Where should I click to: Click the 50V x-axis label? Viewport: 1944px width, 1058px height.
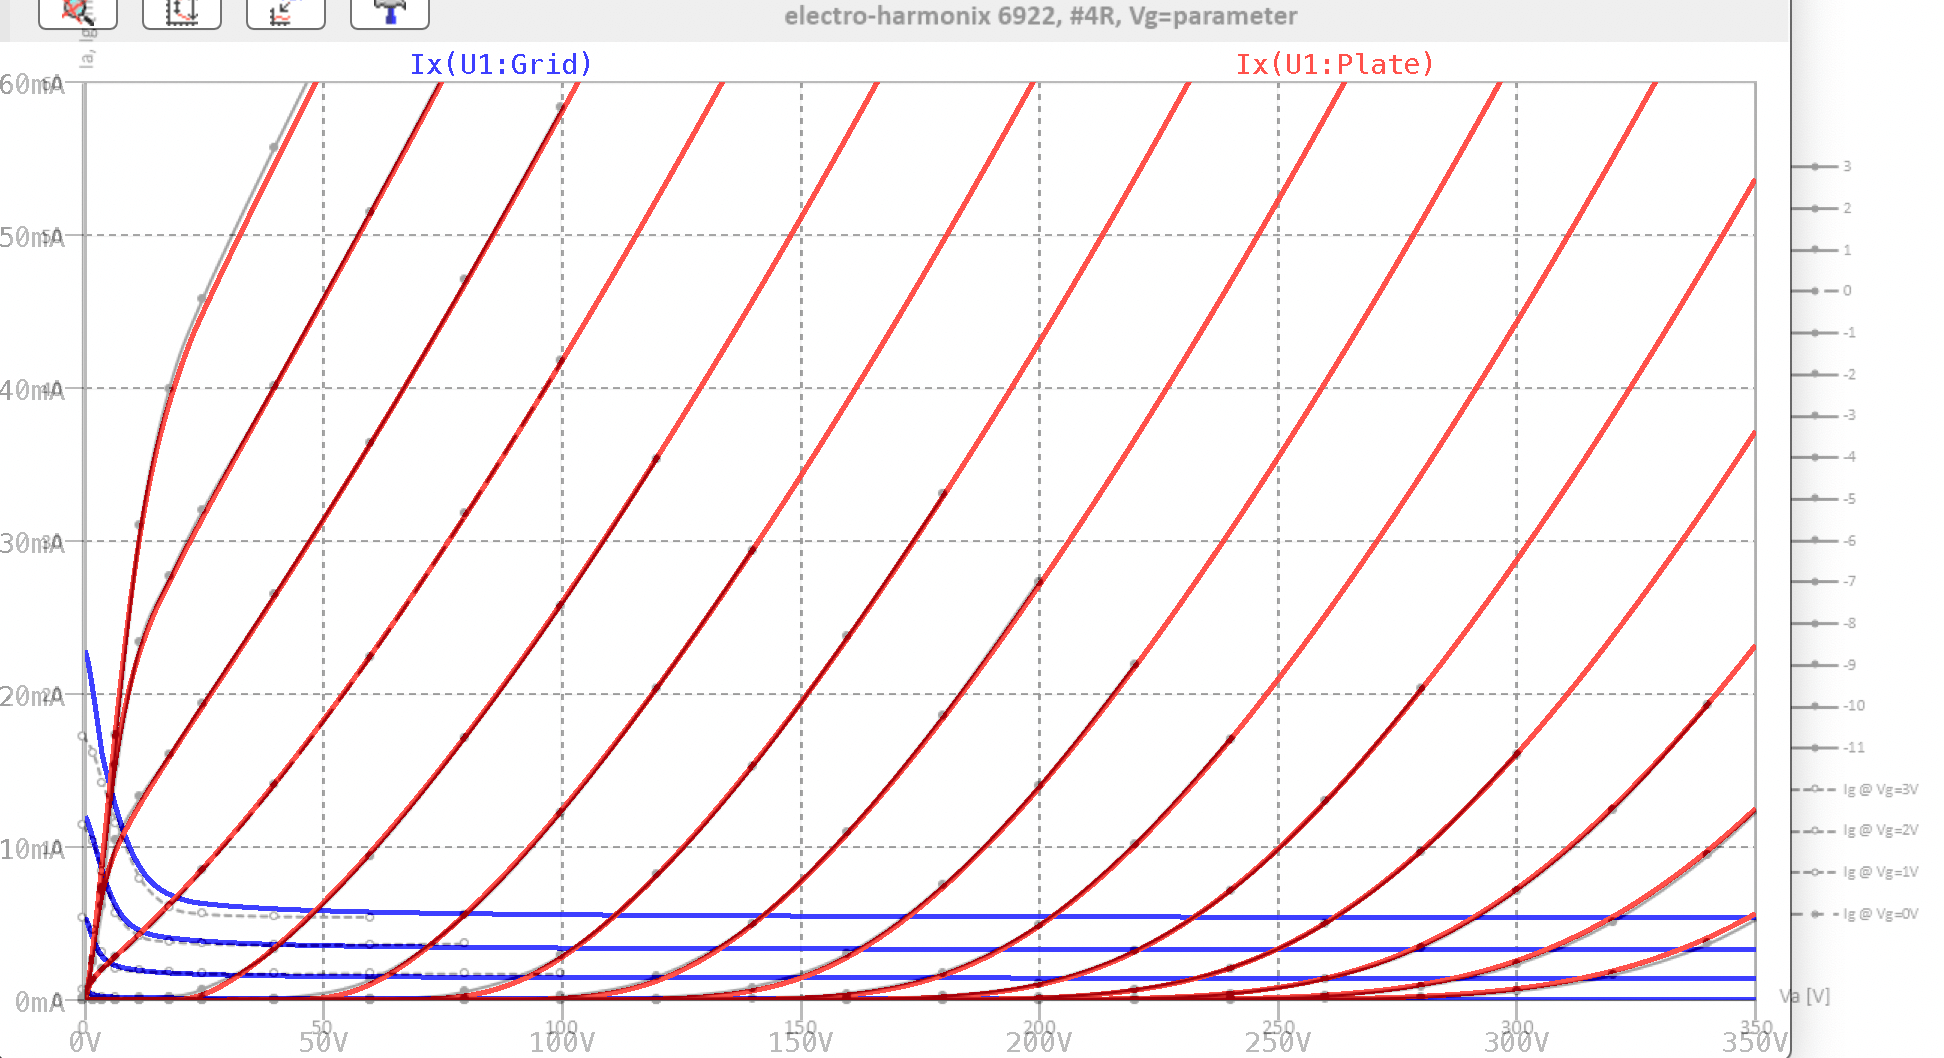pyautogui.click(x=323, y=1042)
